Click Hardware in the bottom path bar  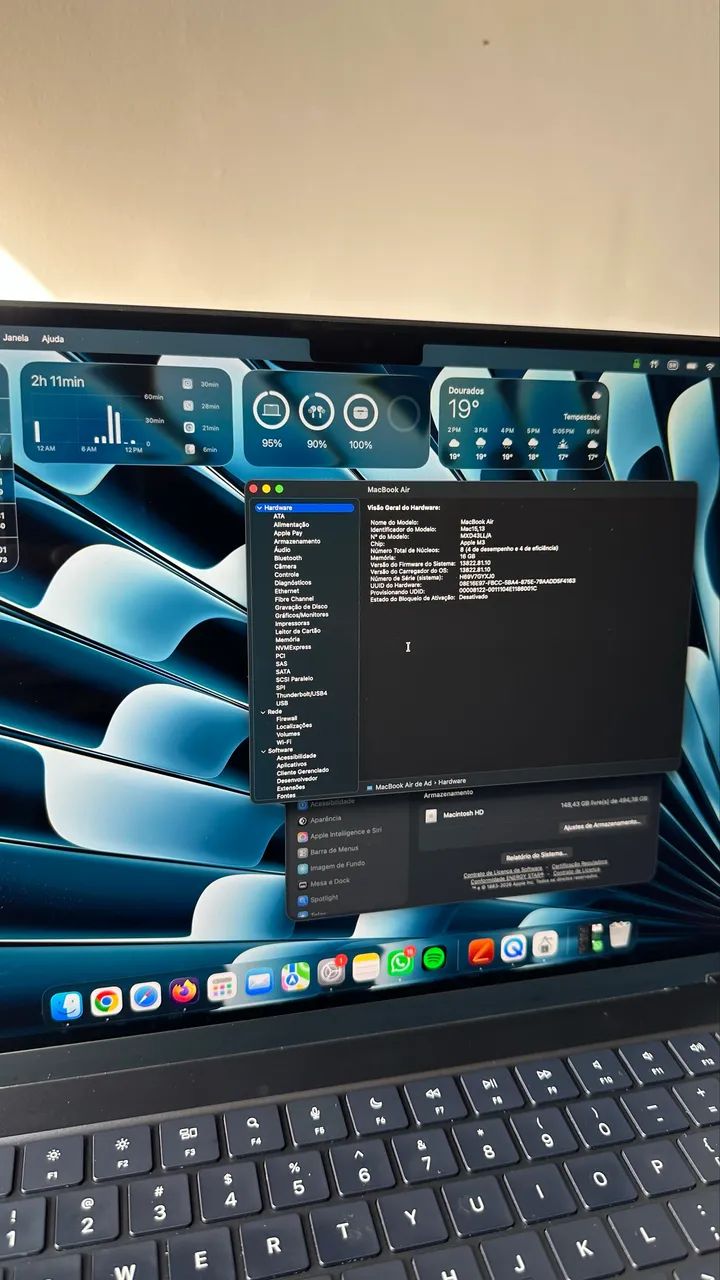pyautogui.click(x=452, y=781)
